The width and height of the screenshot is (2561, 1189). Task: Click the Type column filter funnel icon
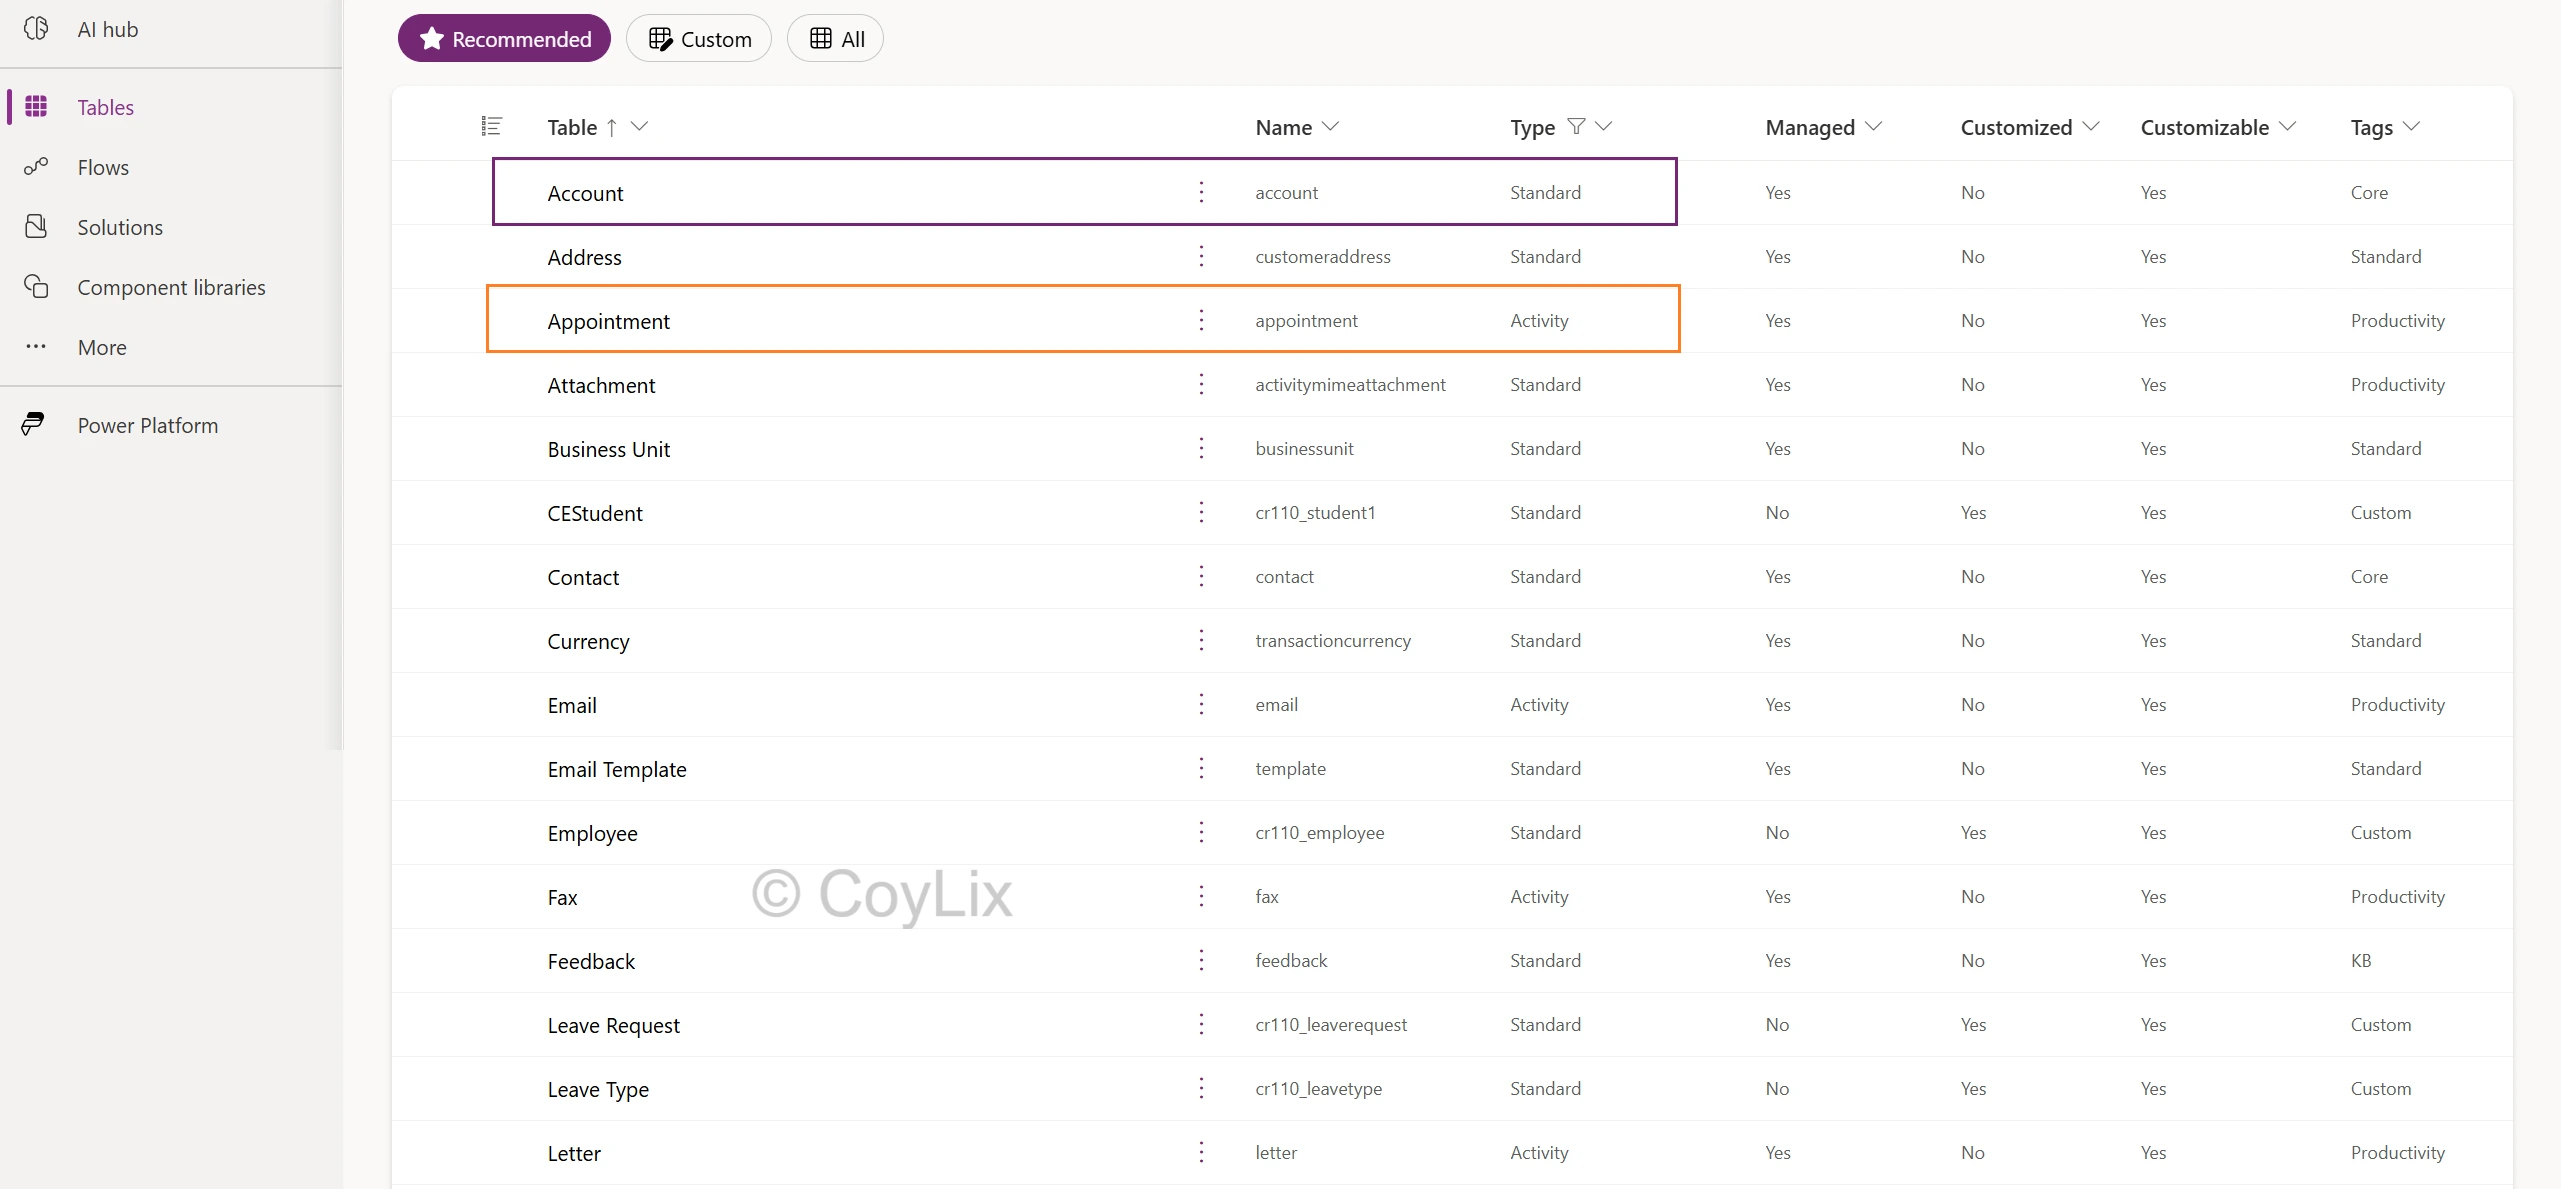(x=1576, y=126)
